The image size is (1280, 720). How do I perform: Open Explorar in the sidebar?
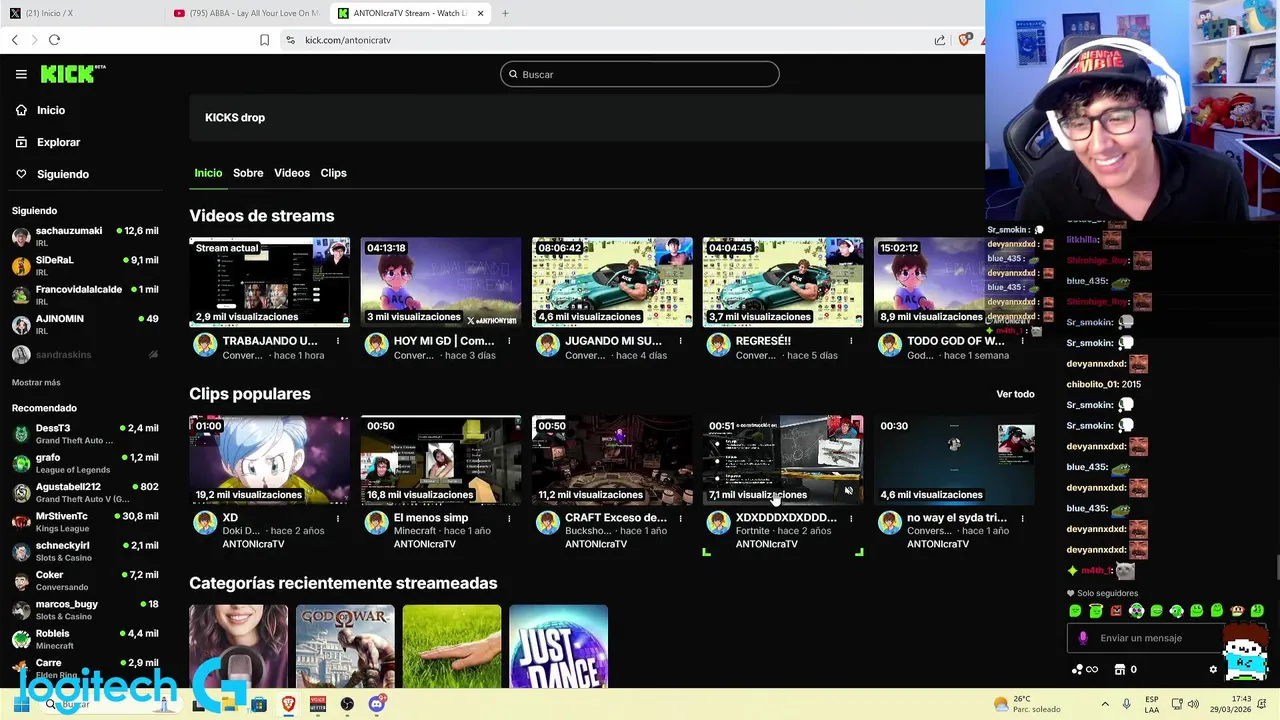pyautogui.click(x=58, y=142)
